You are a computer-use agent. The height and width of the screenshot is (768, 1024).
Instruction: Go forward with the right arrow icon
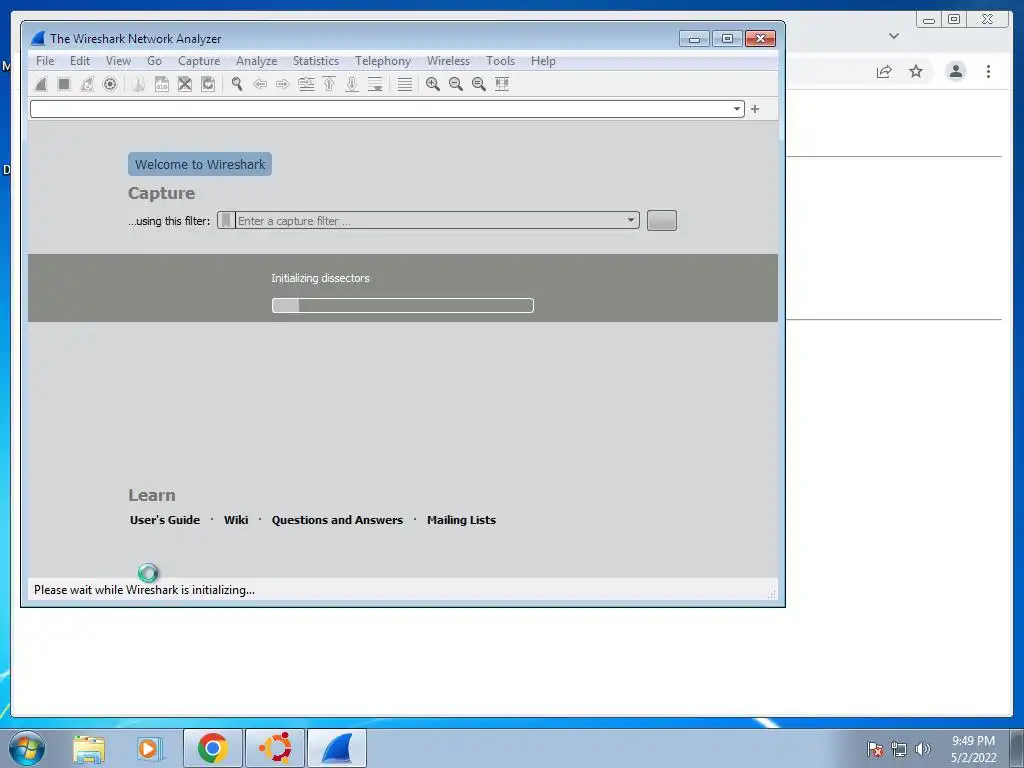click(x=283, y=84)
